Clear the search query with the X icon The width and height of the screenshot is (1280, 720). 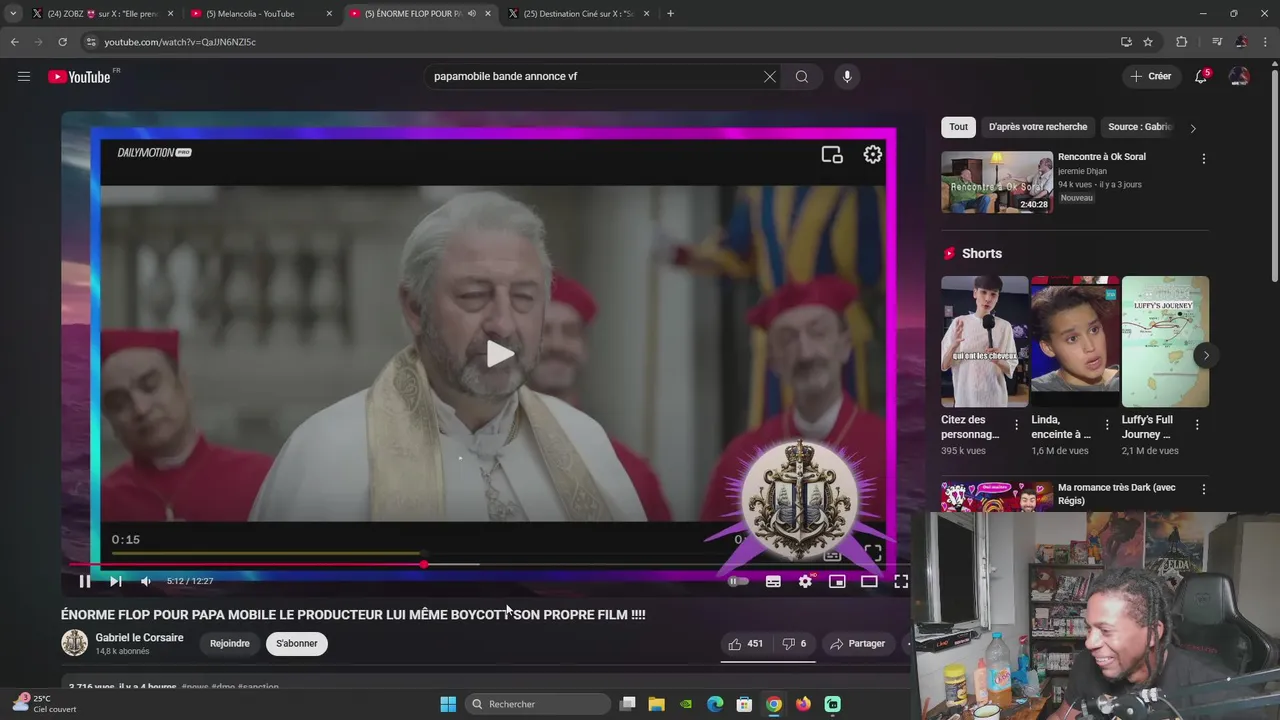point(770,76)
